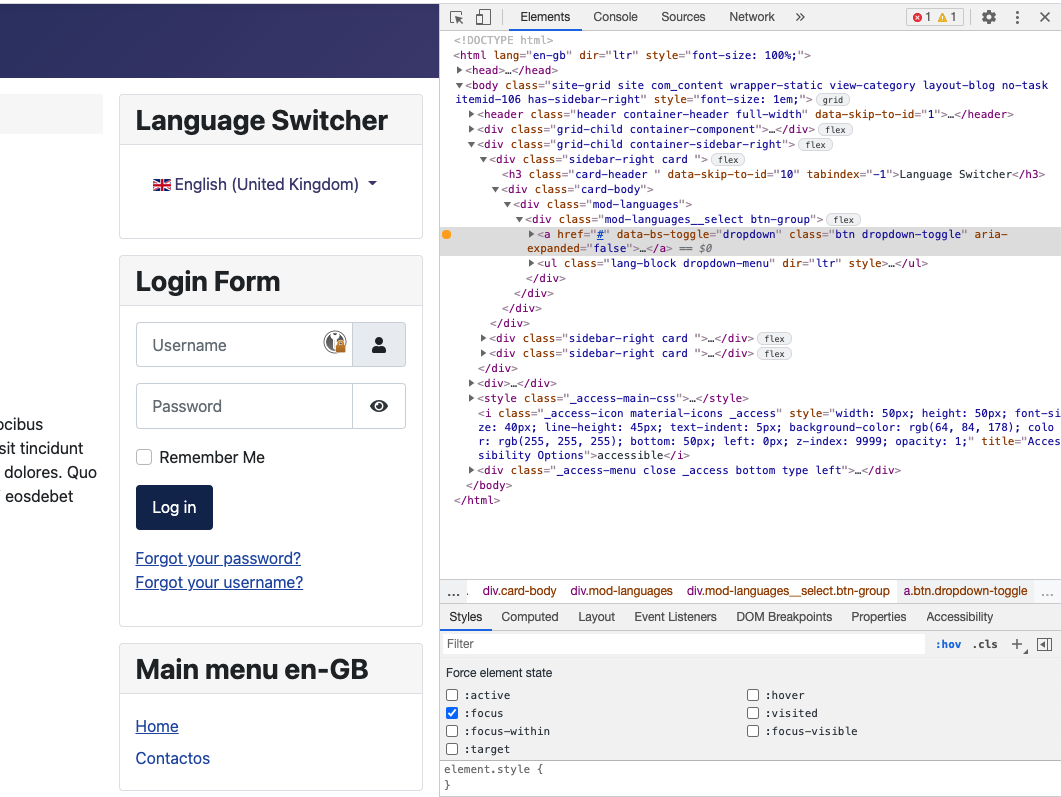This screenshot has width=1061, height=797.
Task: Enable the :target state checkbox
Action: point(452,749)
